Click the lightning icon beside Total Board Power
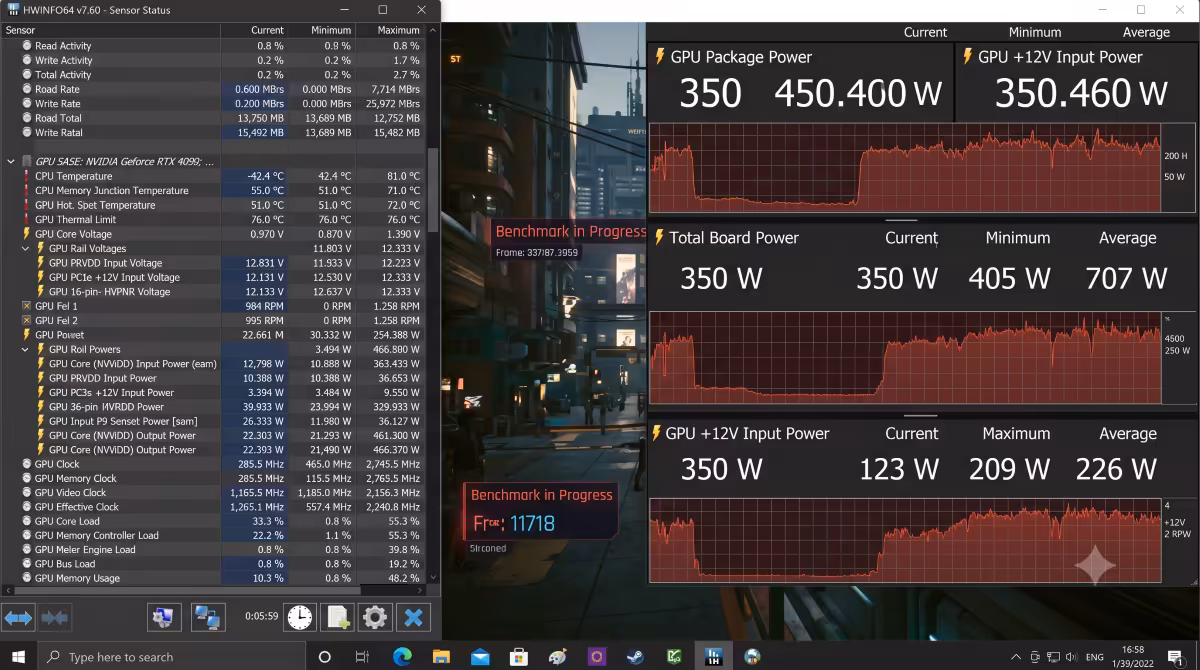The image size is (1200, 670). point(659,237)
